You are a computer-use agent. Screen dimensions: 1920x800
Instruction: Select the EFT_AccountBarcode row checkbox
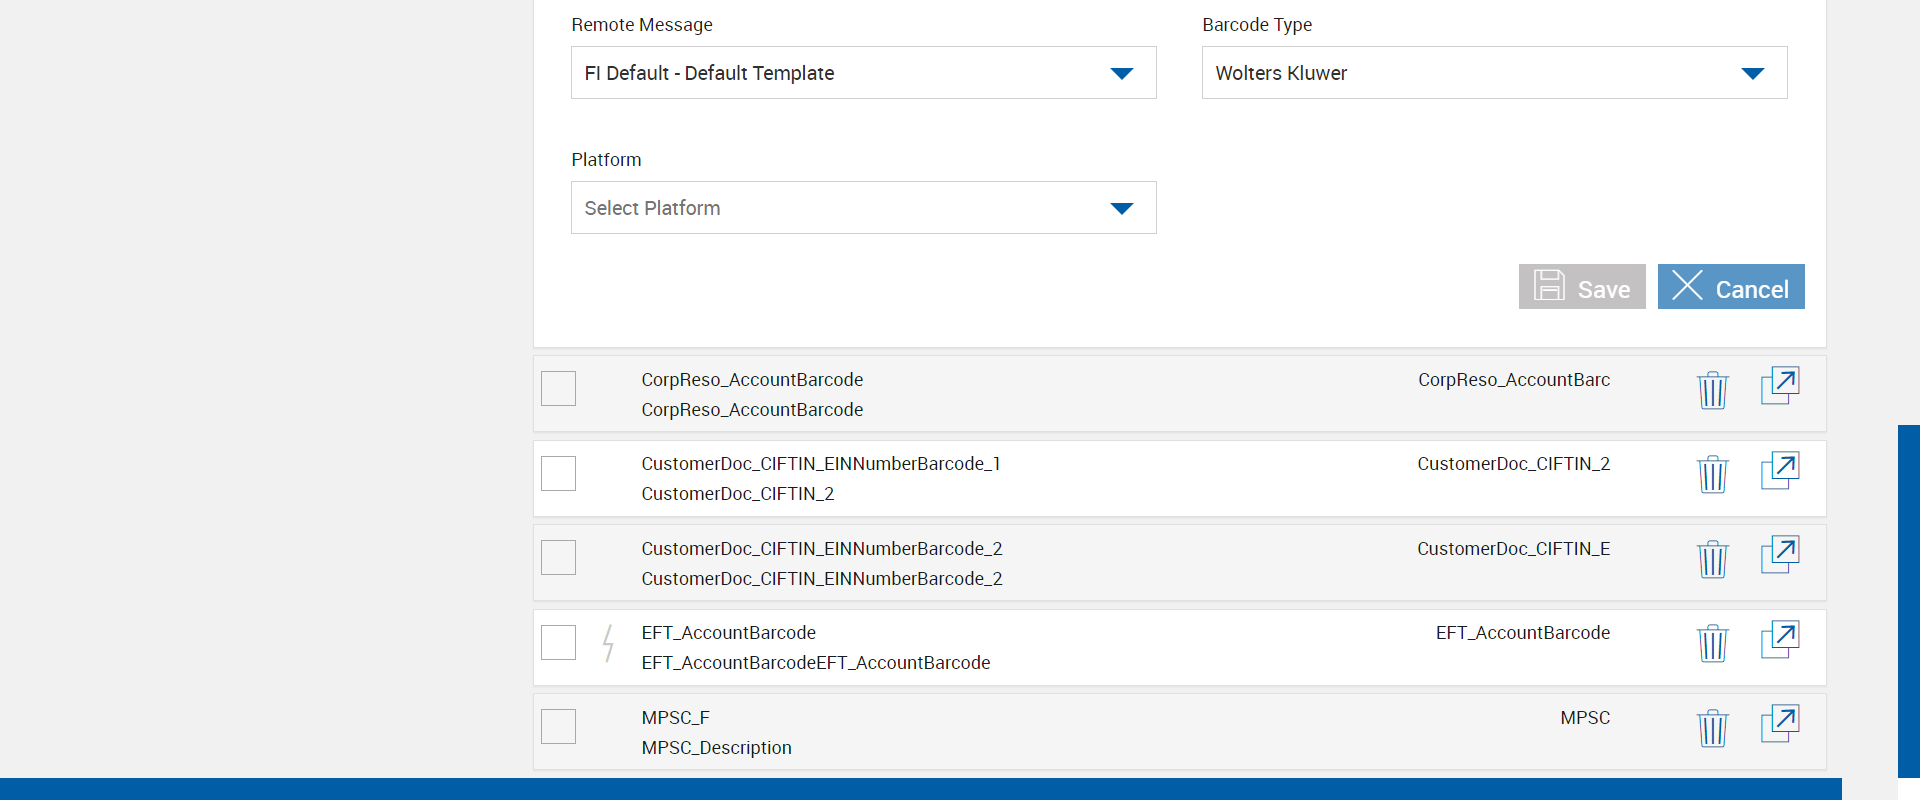pos(558,642)
